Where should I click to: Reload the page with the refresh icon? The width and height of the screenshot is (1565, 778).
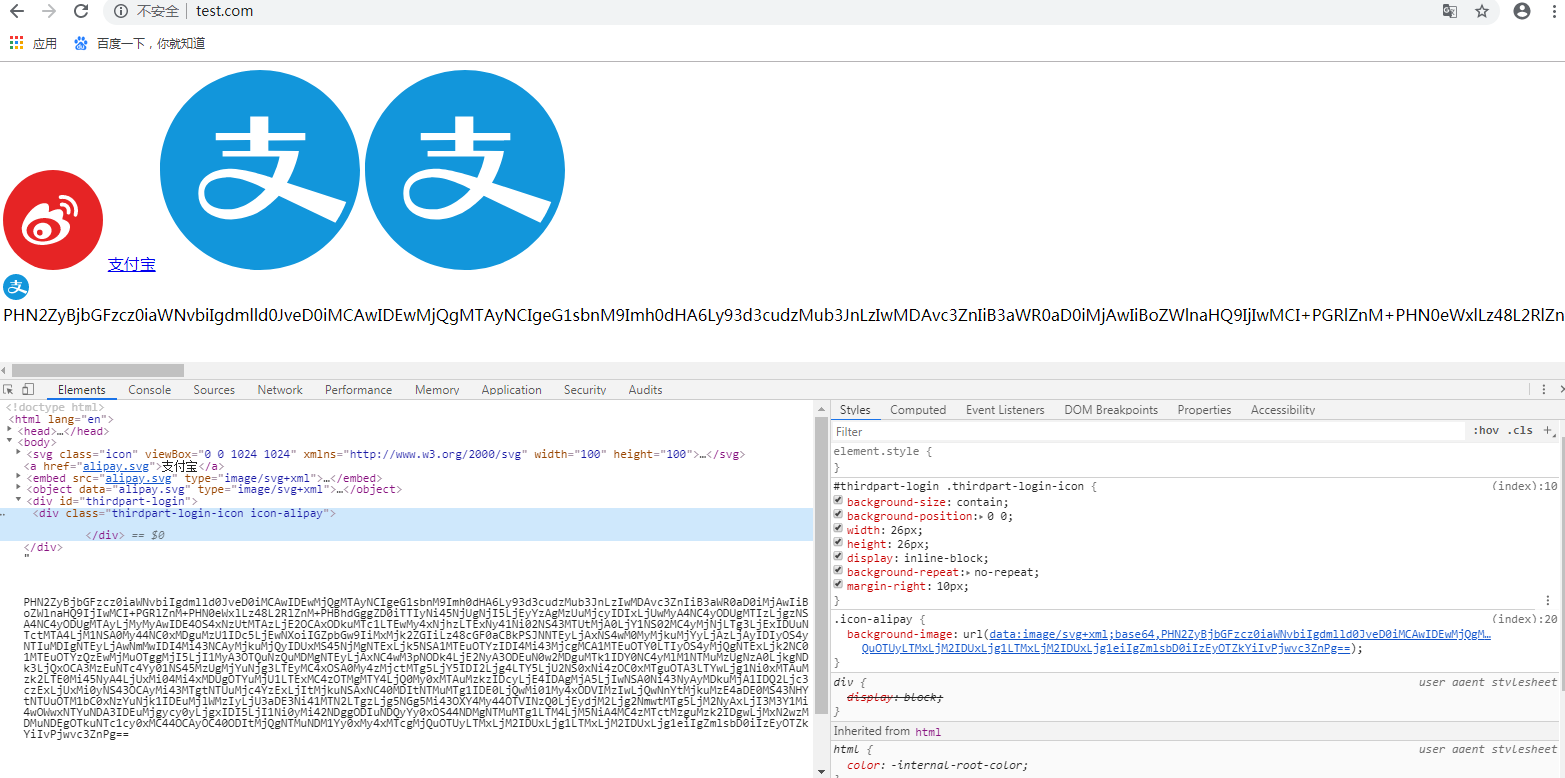coord(81,12)
